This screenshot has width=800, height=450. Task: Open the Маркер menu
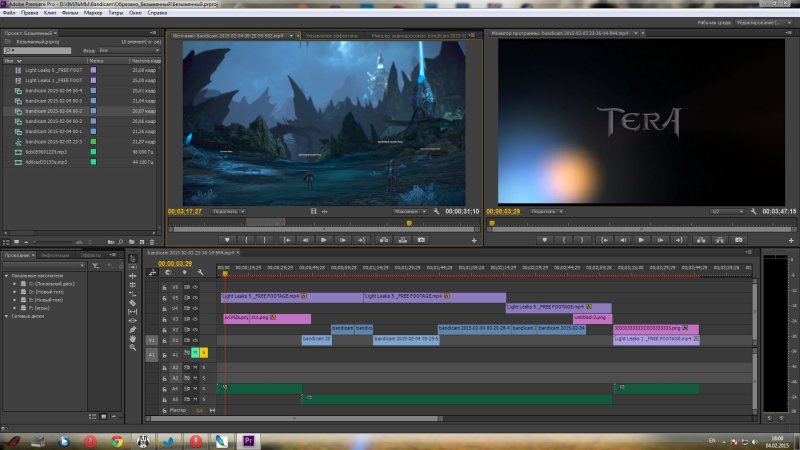point(93,14)
